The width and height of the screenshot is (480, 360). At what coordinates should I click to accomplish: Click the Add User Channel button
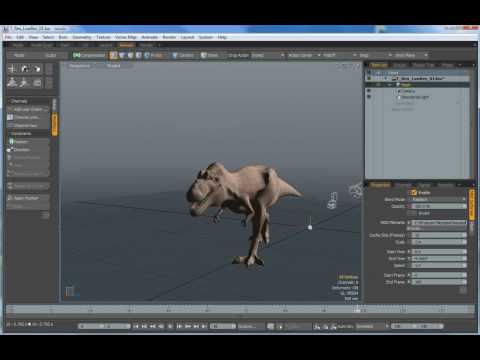click(x=28, y=109)
